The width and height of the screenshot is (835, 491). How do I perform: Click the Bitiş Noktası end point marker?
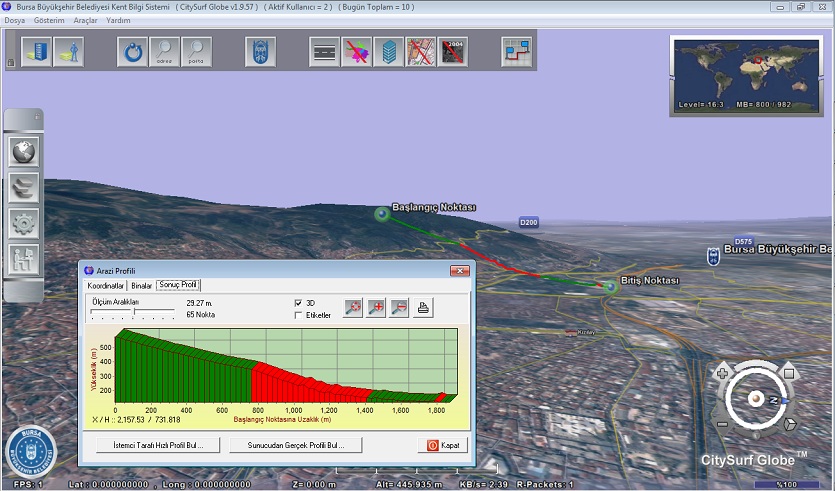(611, 287)
